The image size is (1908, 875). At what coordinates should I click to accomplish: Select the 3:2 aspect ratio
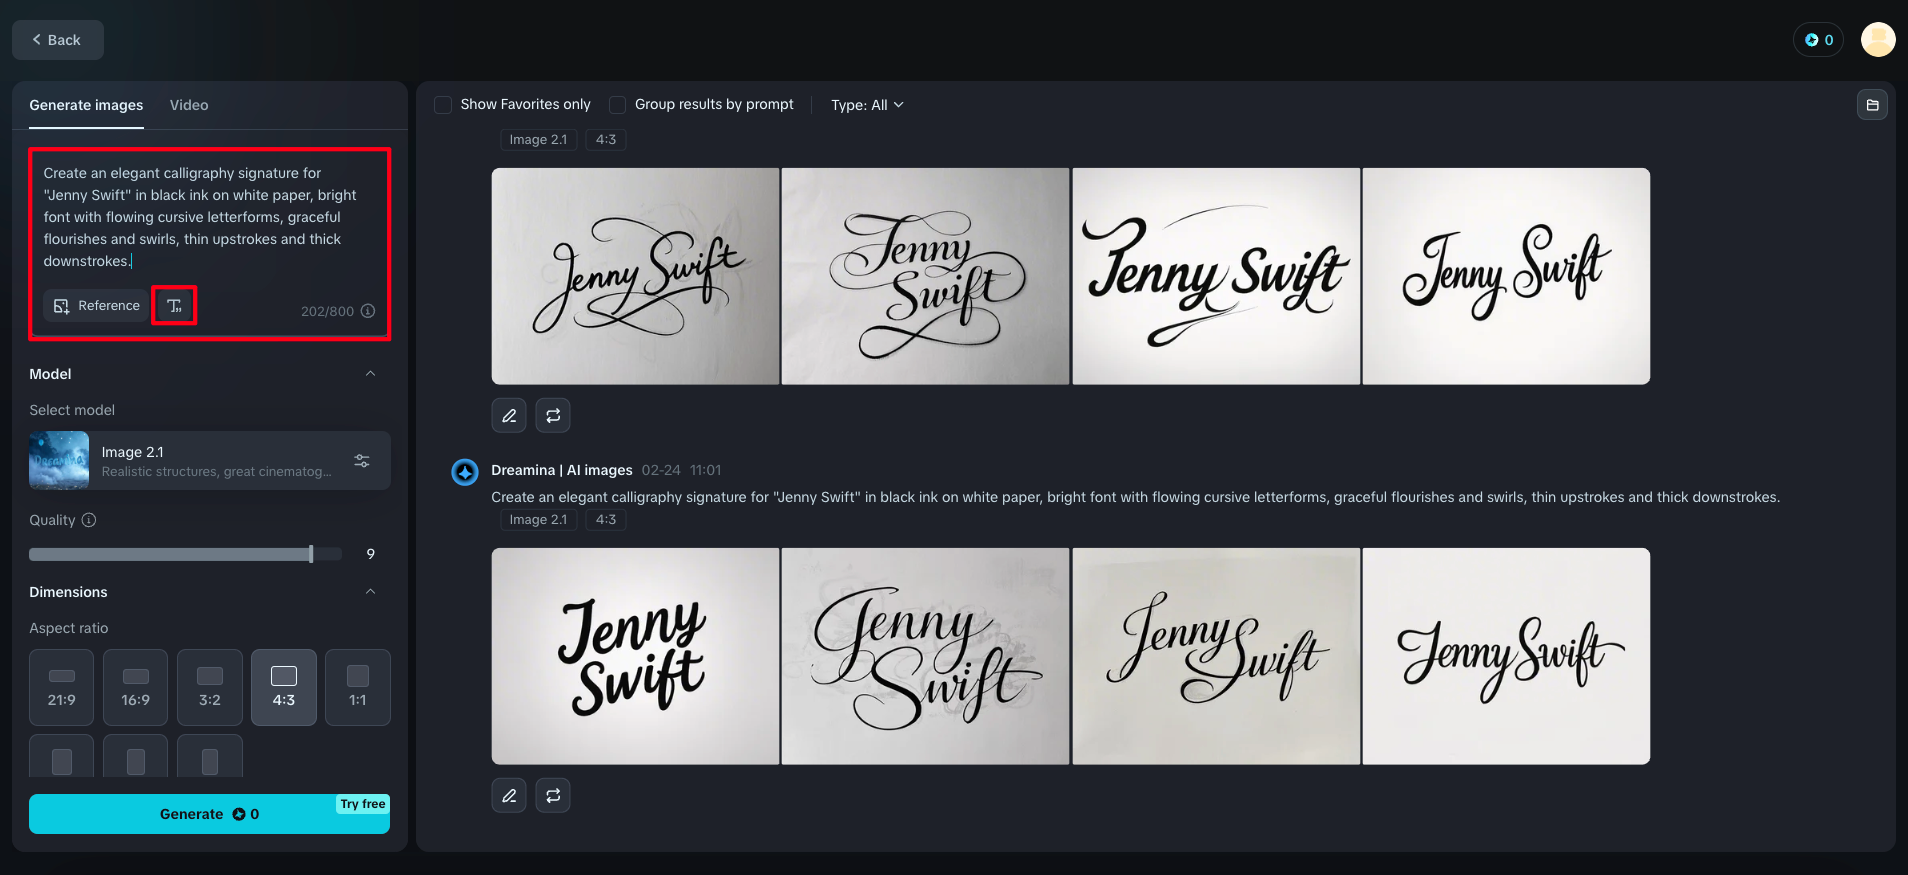pyautogui.click(x=210, y=687)
